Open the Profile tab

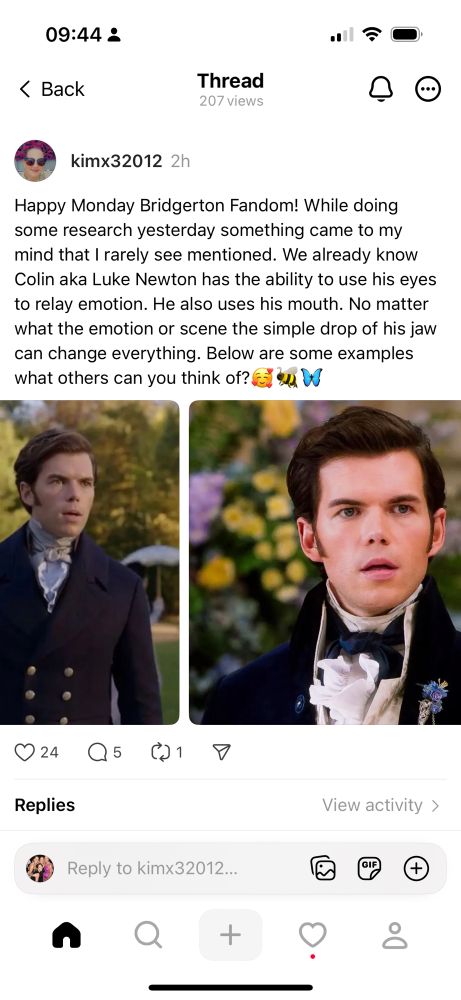(x=394, y=936)
